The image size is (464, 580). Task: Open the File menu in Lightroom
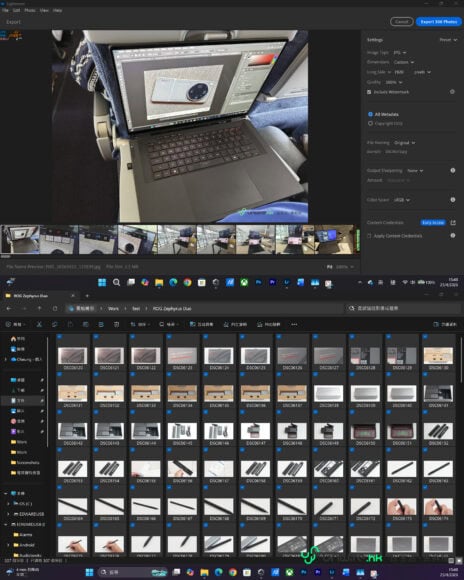(5, 10)
